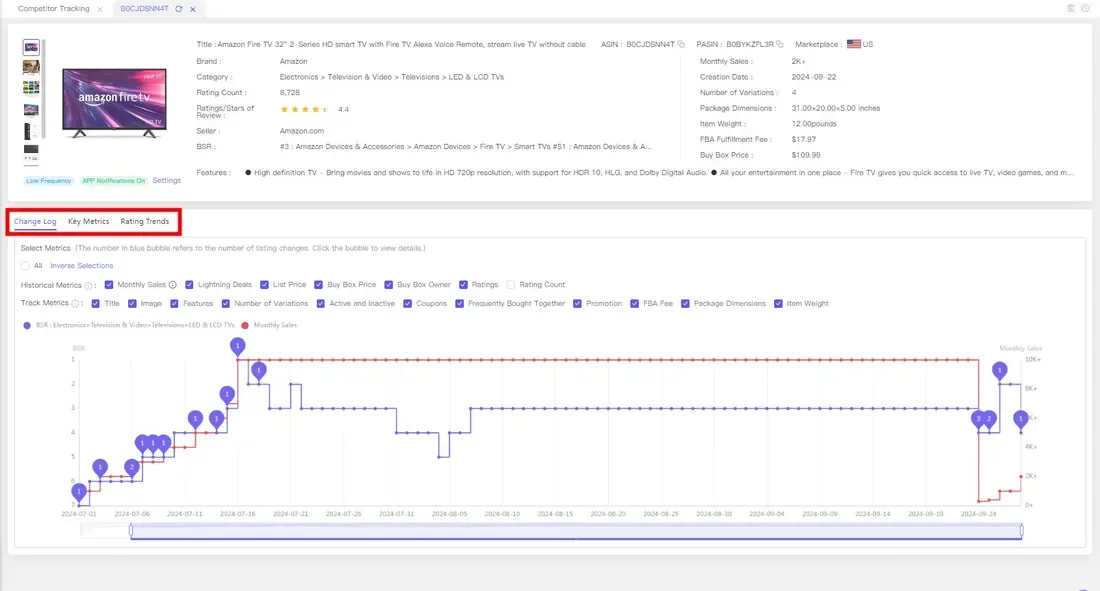Copy the ASIN with its copy icon
This screenshot has height=591, width=1100.
pyautogui.click(x=680, y=44)
